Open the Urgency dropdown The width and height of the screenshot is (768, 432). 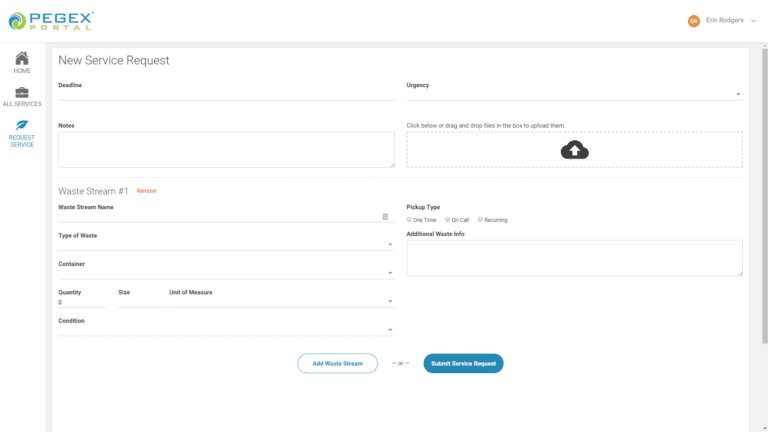574,94
